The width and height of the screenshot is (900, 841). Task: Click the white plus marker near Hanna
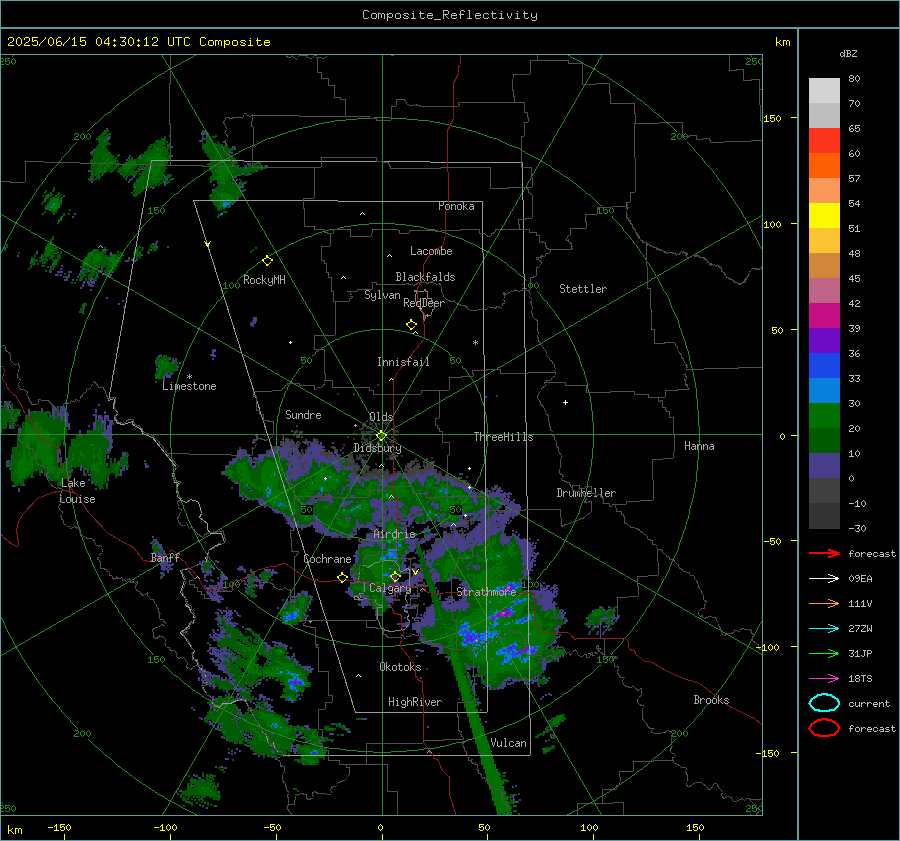[x=565, y=402]
